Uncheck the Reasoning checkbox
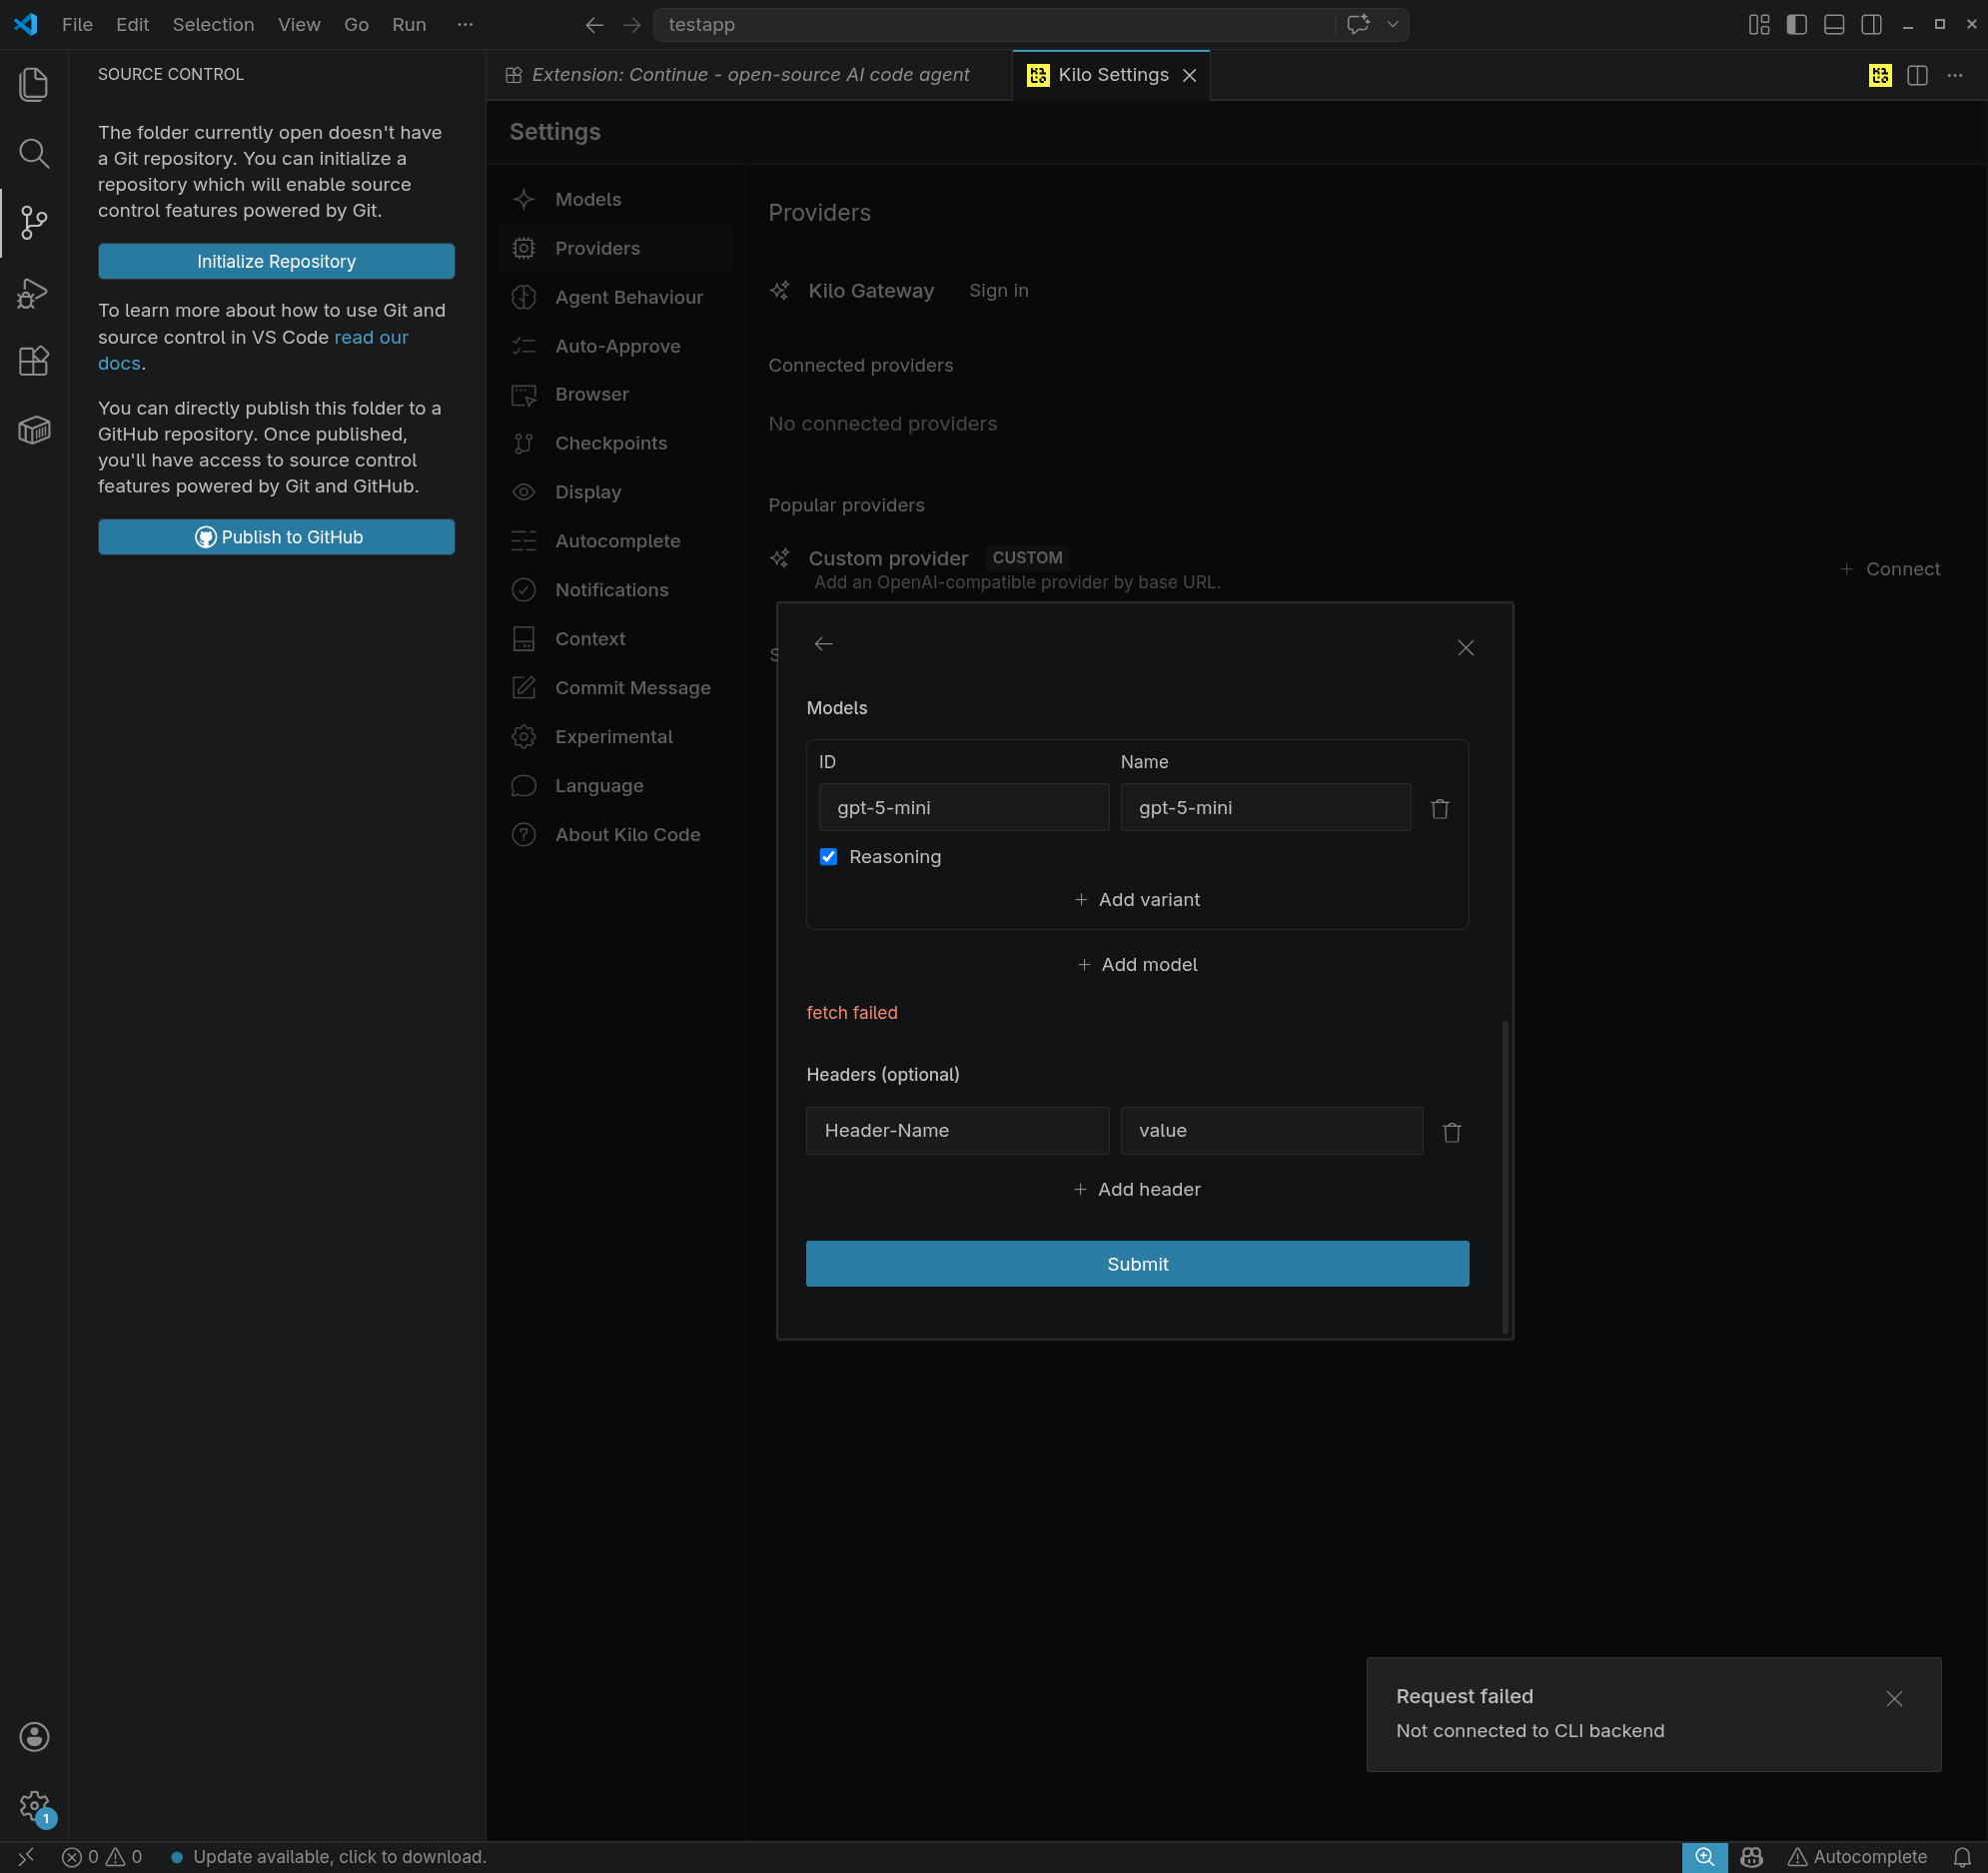This screenshot has width=1988, height=1873. [x=828, y=857]
